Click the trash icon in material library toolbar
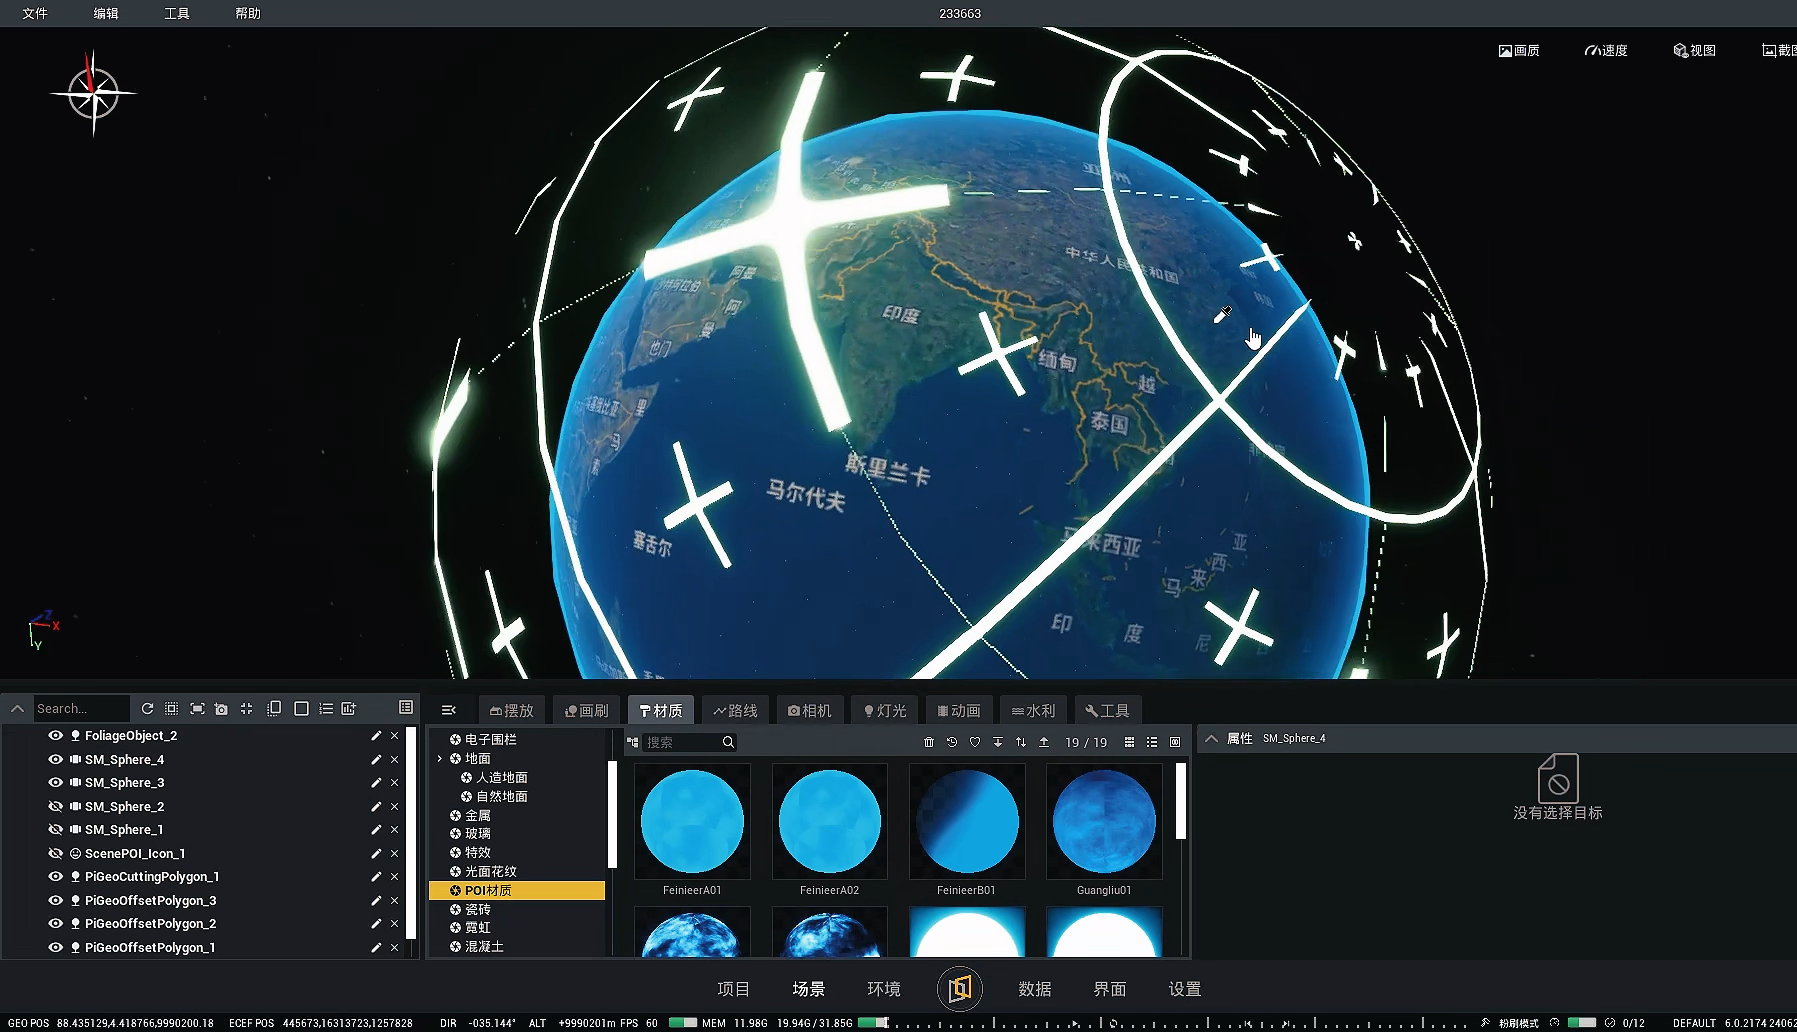Image resolution: width=1797 pixels, height=1032 pixels. (x=928, y=742)
